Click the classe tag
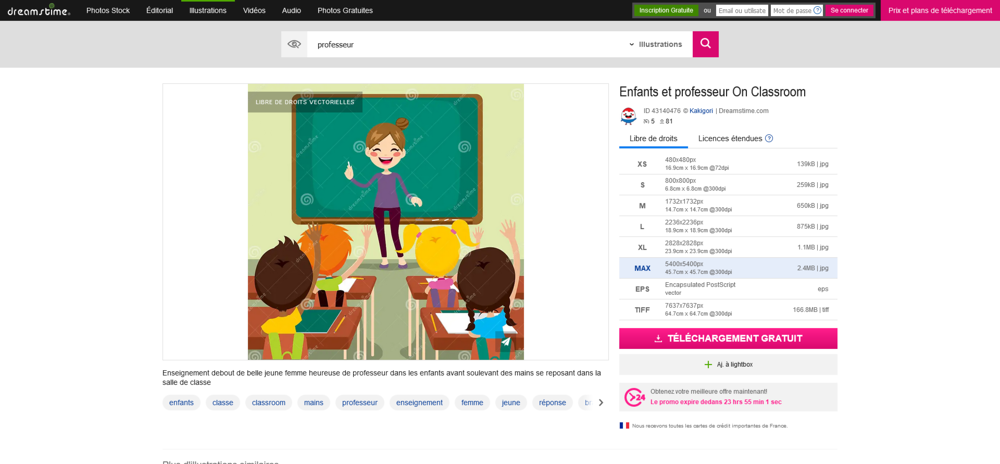 [223, 402]
